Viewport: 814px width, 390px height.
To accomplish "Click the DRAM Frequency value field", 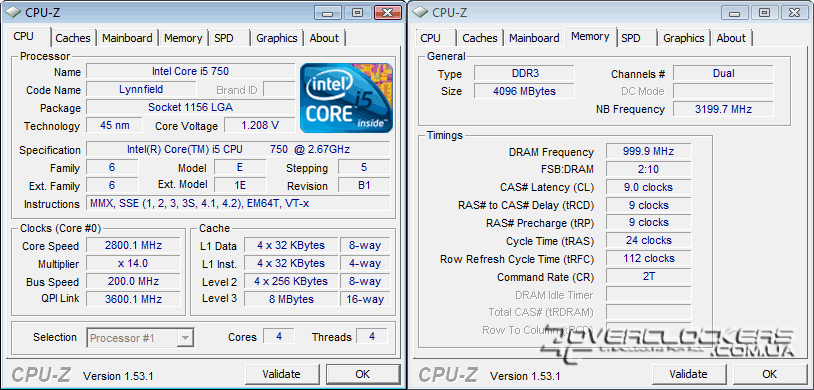I will [648, 152].
